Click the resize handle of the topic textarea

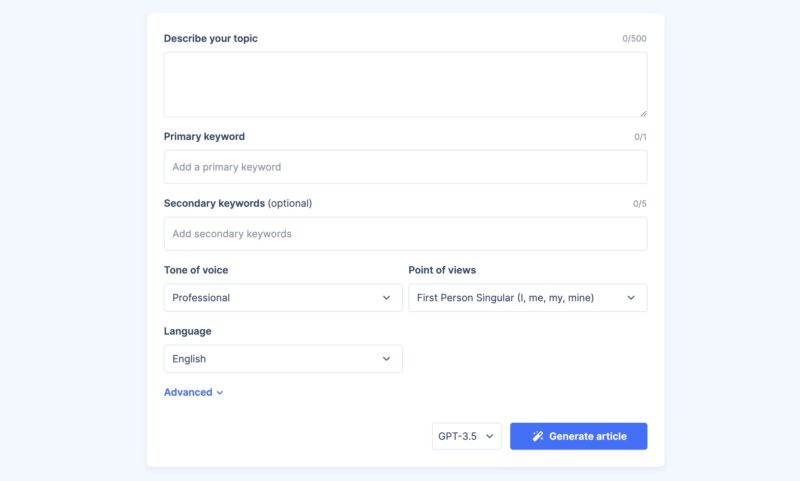pos(643,113)
